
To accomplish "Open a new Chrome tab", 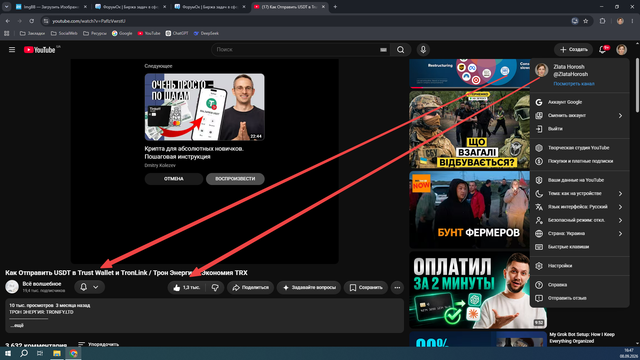I will 335,7.
